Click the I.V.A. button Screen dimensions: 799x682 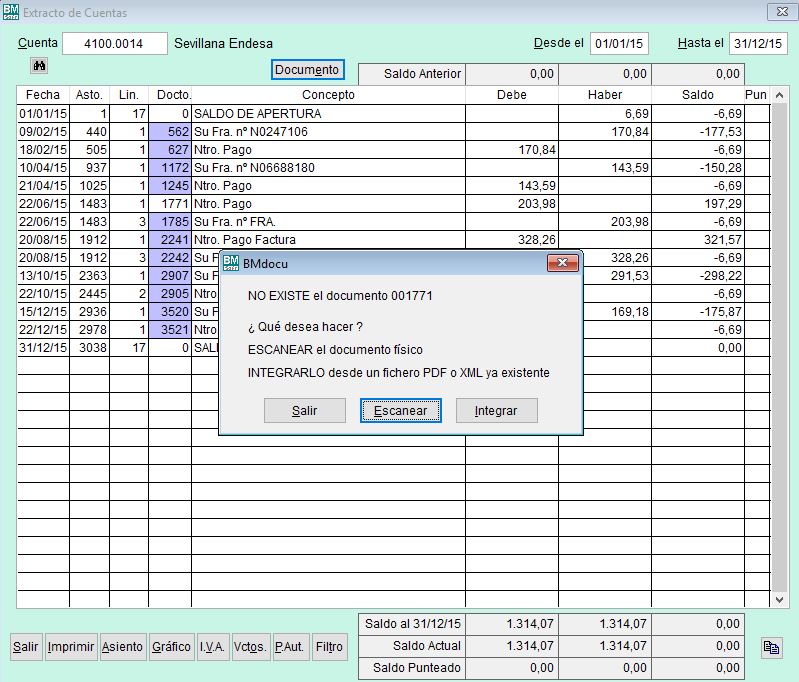click(211, 647)
